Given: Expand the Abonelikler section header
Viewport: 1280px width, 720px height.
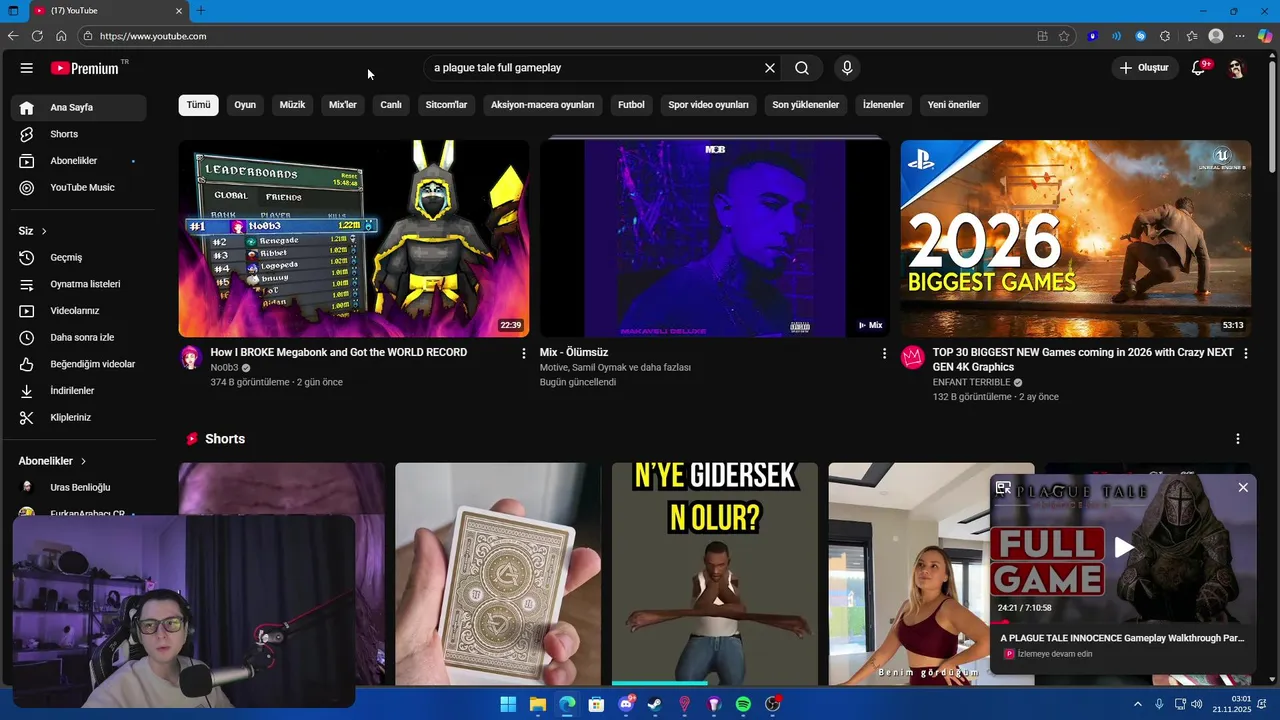Looking at the screenshot, I should 53,461.
